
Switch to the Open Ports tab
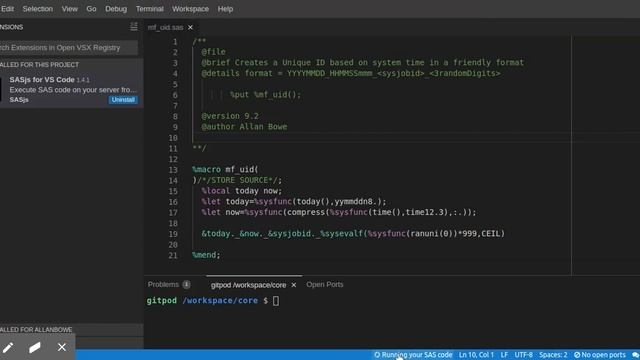tap(324, 284)
